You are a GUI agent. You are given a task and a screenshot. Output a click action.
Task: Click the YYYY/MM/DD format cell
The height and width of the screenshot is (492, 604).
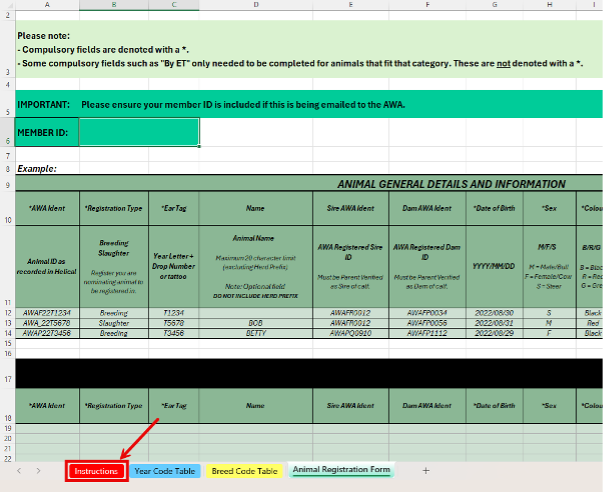coord(494,266)
